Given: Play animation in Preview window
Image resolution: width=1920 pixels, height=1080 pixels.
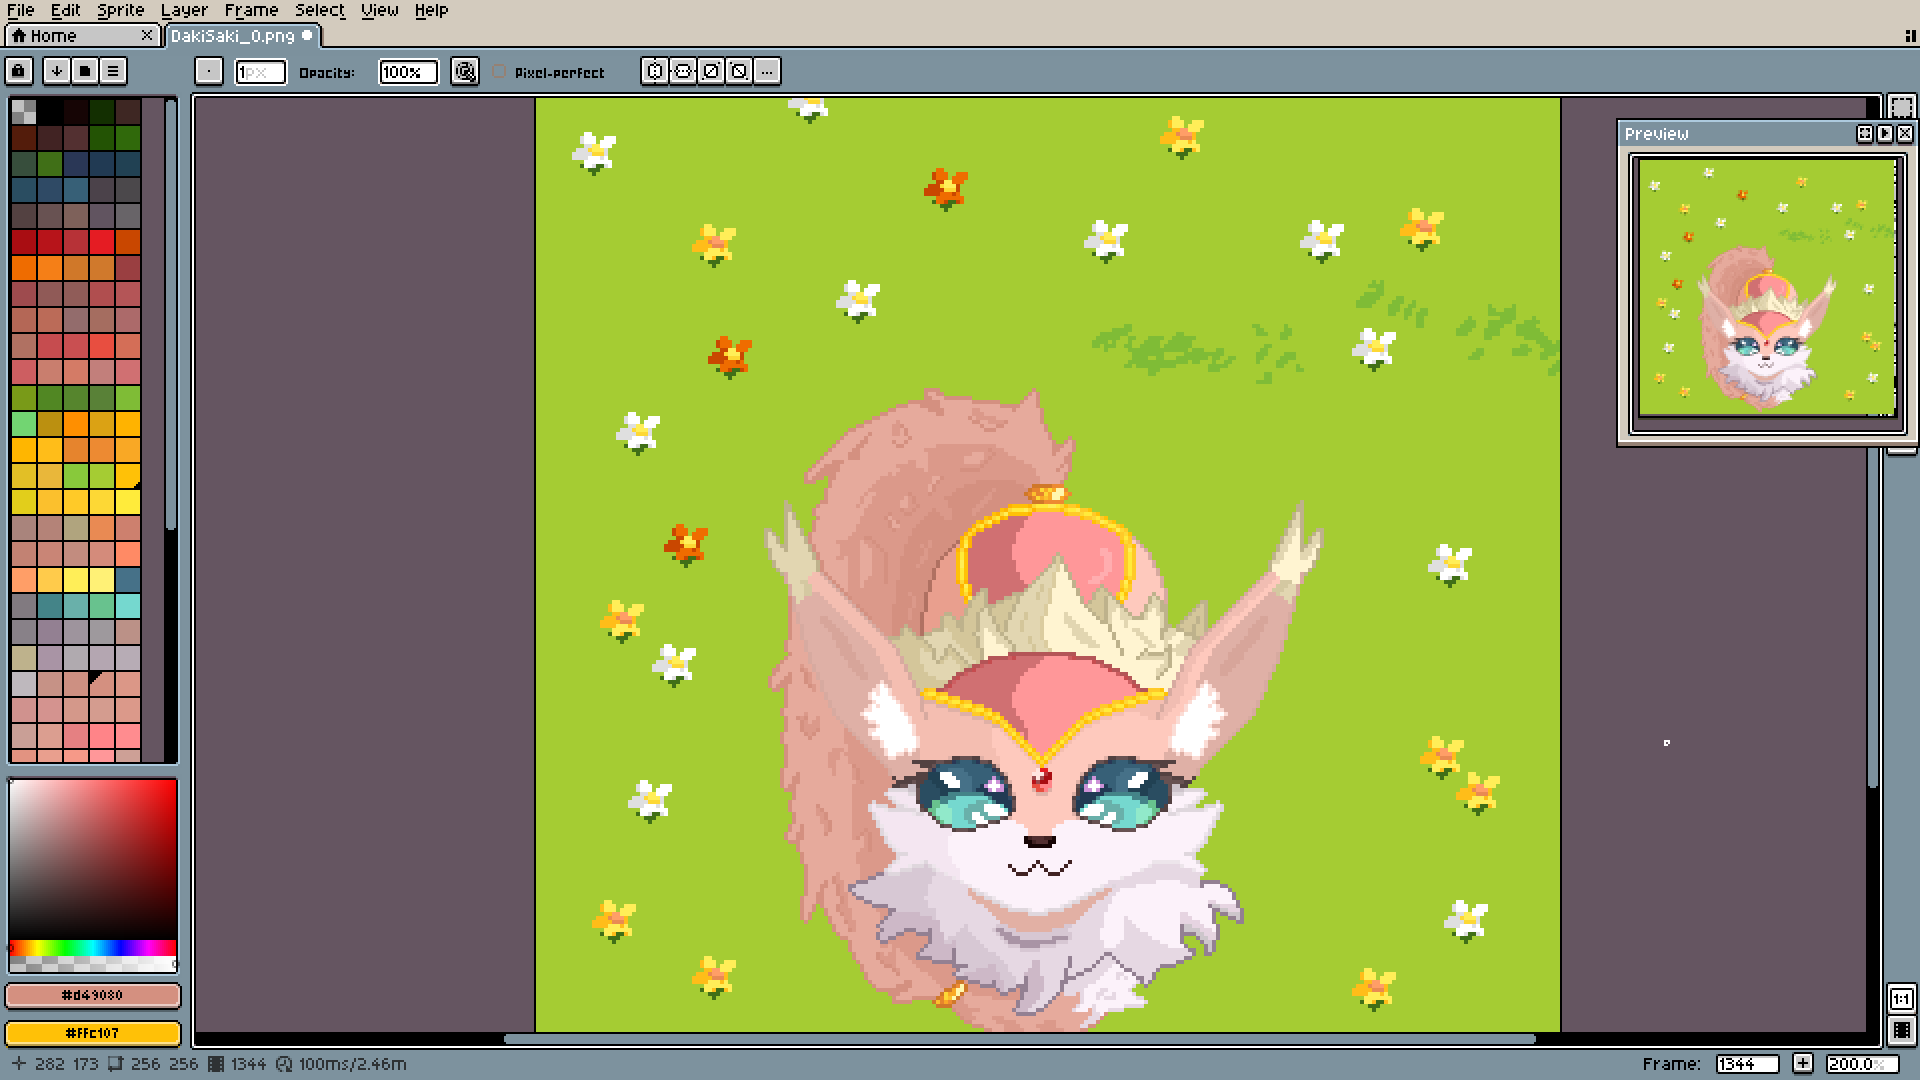Looking at the screenshot, I should (1885, 133).
